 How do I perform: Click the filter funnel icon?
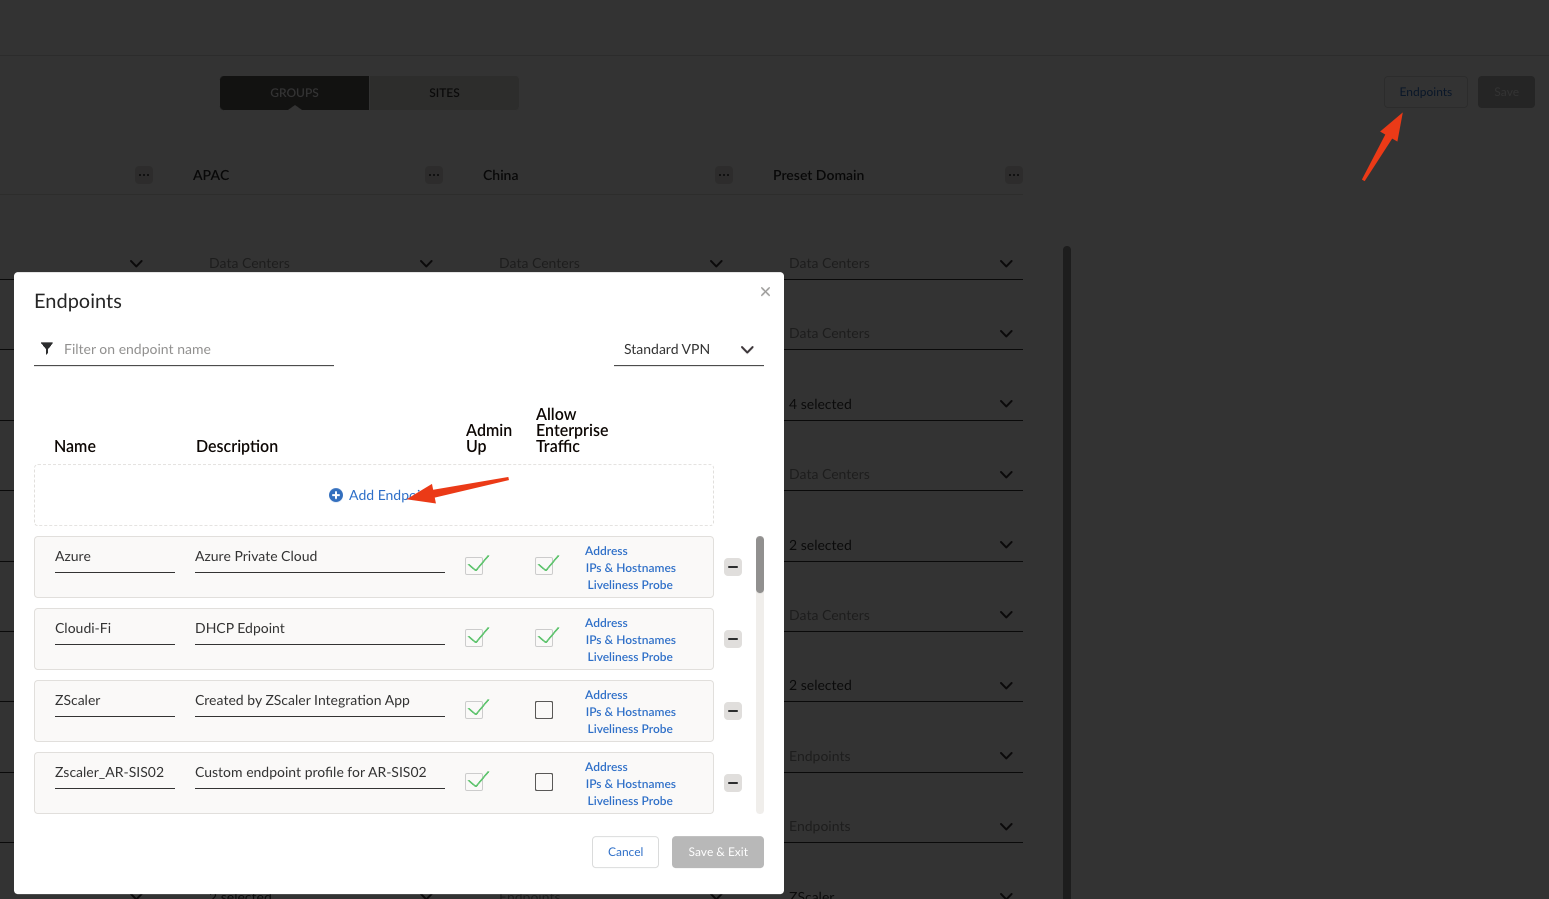47,349
